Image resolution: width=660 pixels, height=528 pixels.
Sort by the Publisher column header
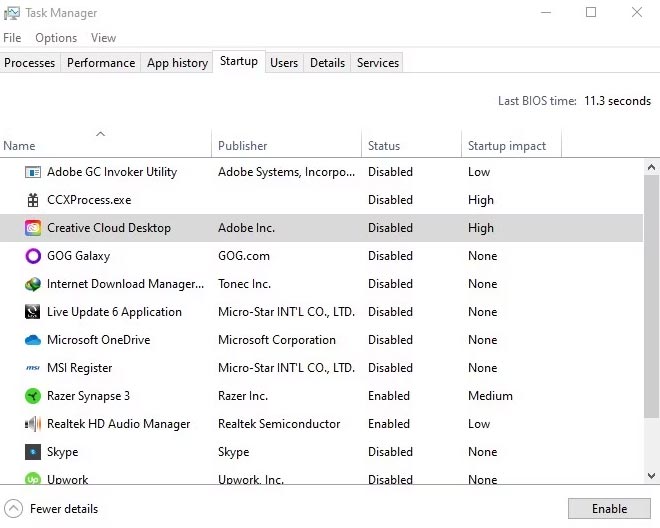click(x=287, y=146)
